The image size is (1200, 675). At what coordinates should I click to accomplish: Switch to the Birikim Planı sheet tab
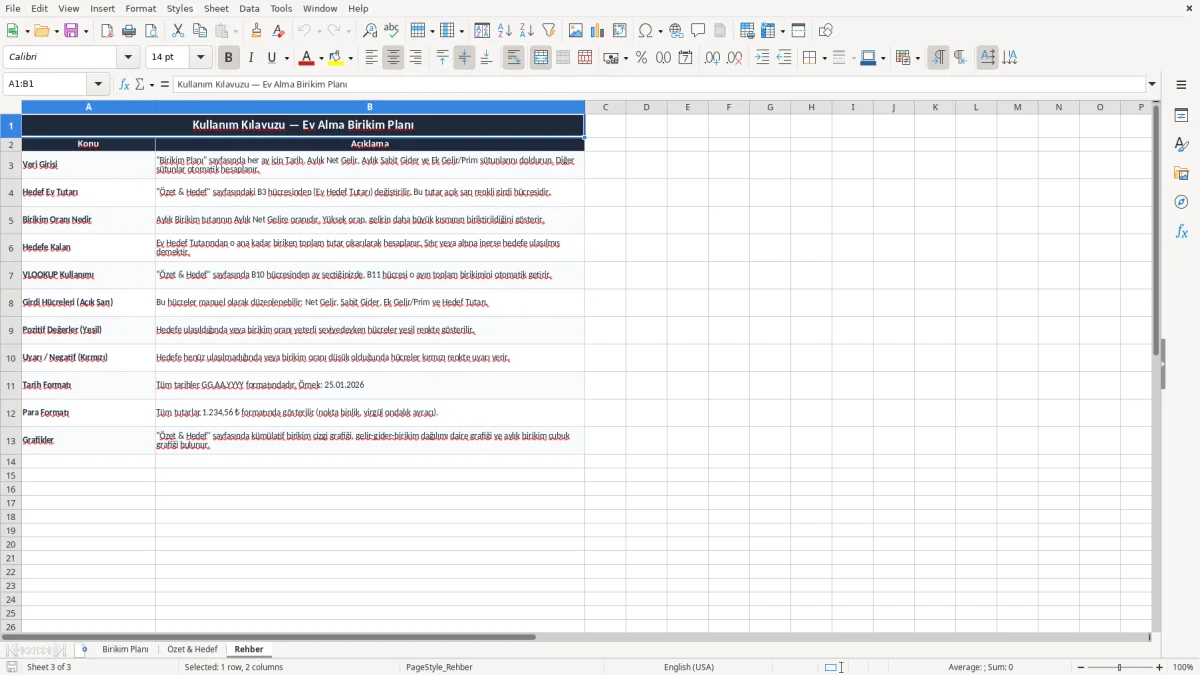coord(125,650)
